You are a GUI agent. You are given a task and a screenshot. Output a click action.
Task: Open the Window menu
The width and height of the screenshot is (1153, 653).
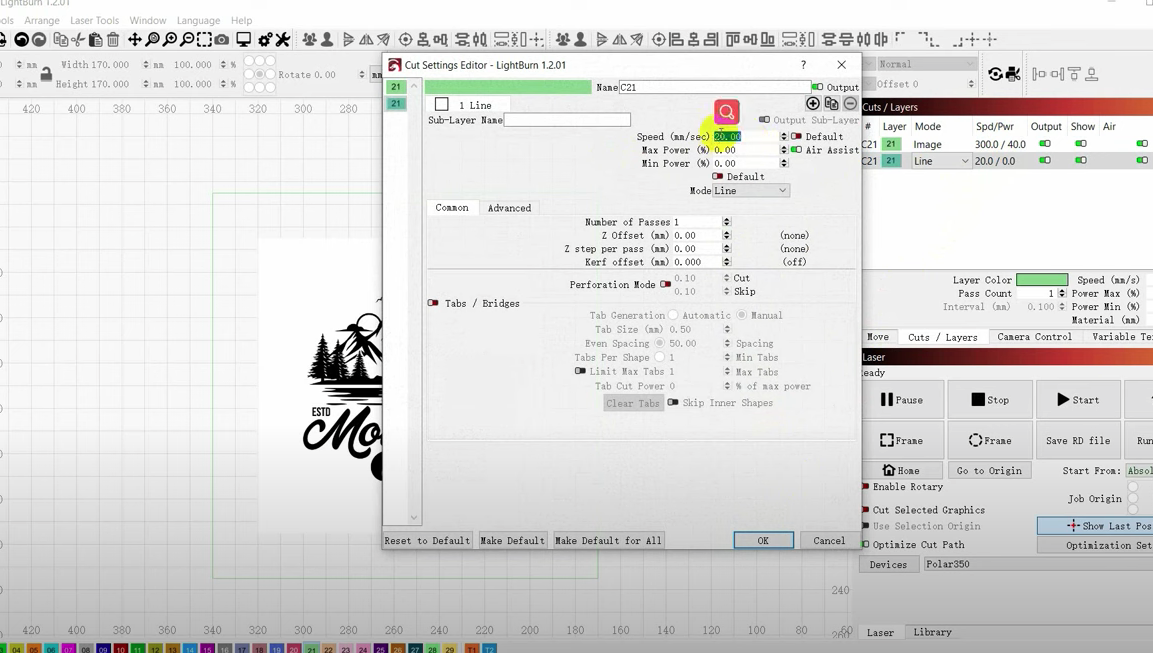(x=148, y=21)
